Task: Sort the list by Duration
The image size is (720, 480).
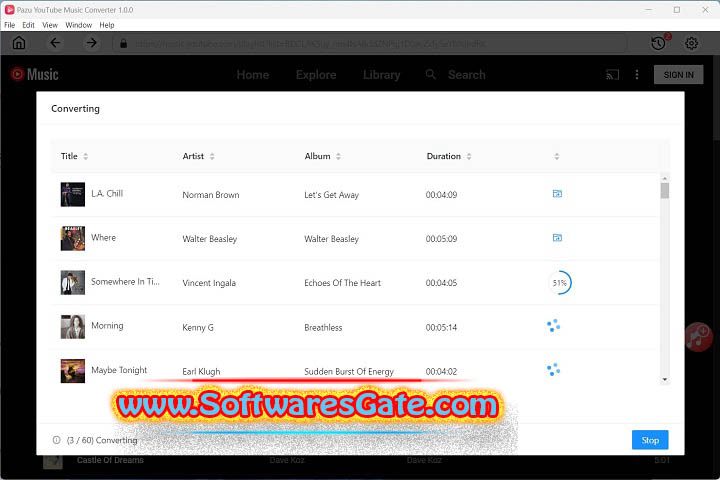Action: 469,156
